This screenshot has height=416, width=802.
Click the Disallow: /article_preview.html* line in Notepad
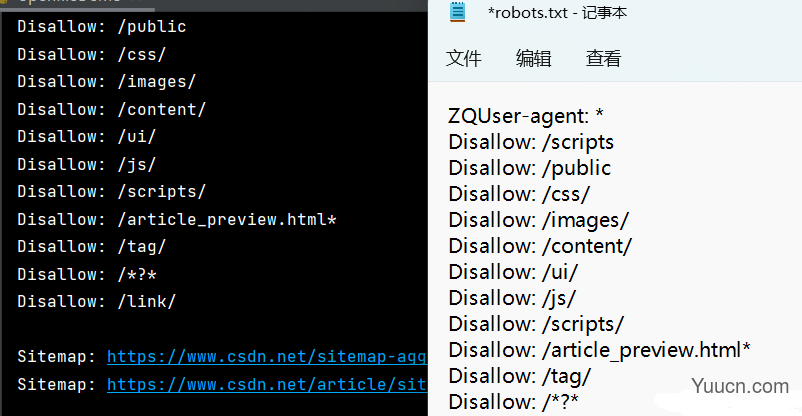[x=599, y=351]
